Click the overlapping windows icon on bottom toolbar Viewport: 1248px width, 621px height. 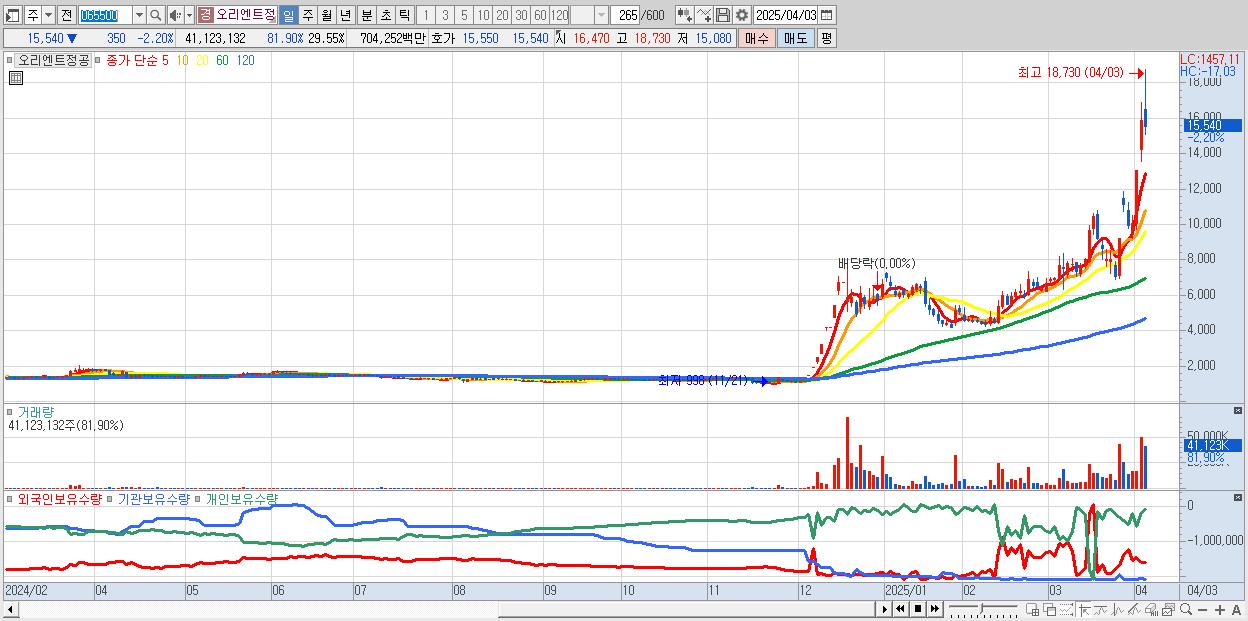(1050, 609)
